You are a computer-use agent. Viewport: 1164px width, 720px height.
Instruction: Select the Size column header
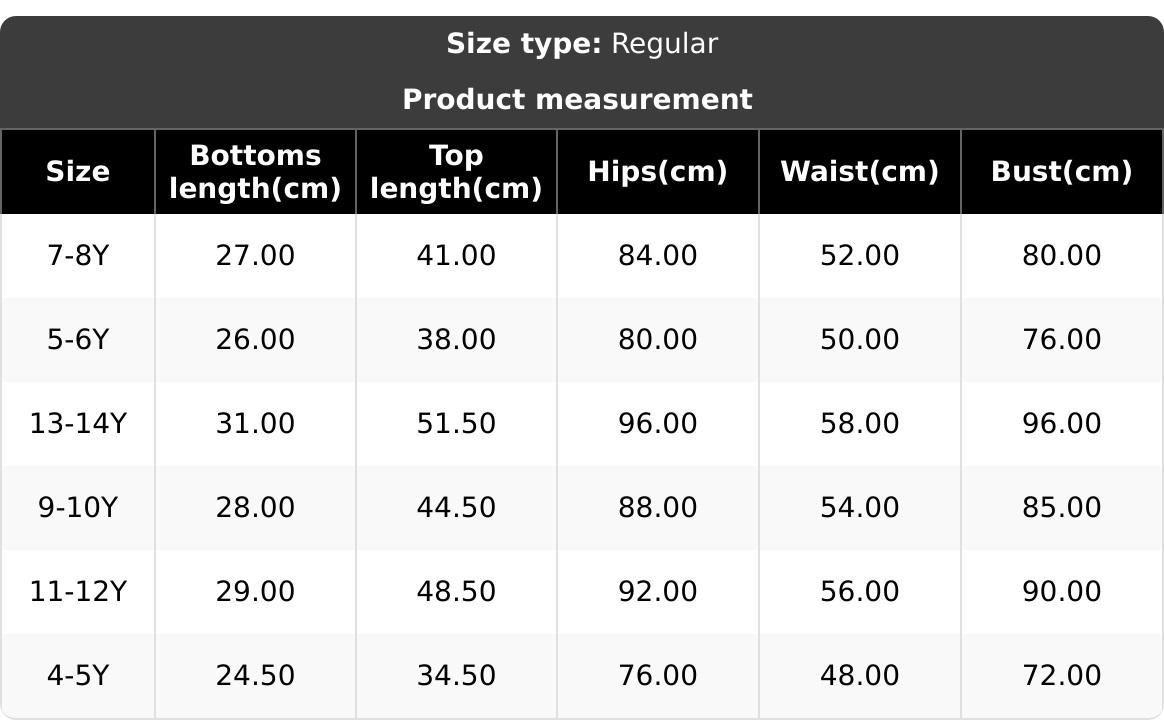[78, 172]
